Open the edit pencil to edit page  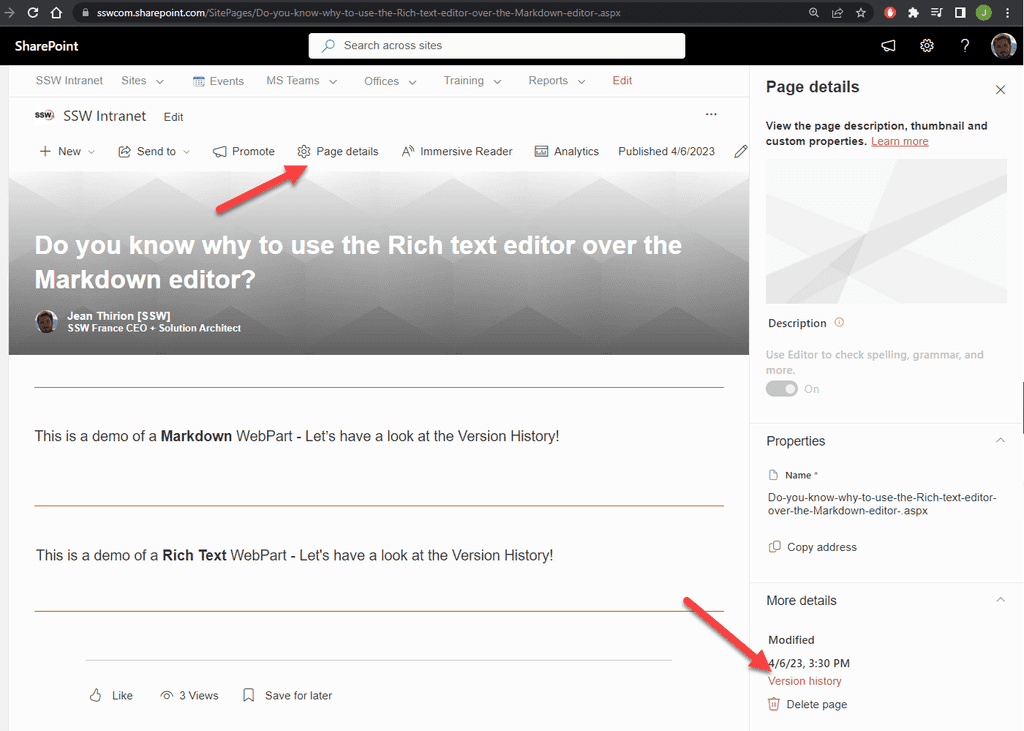click(740, 151)
